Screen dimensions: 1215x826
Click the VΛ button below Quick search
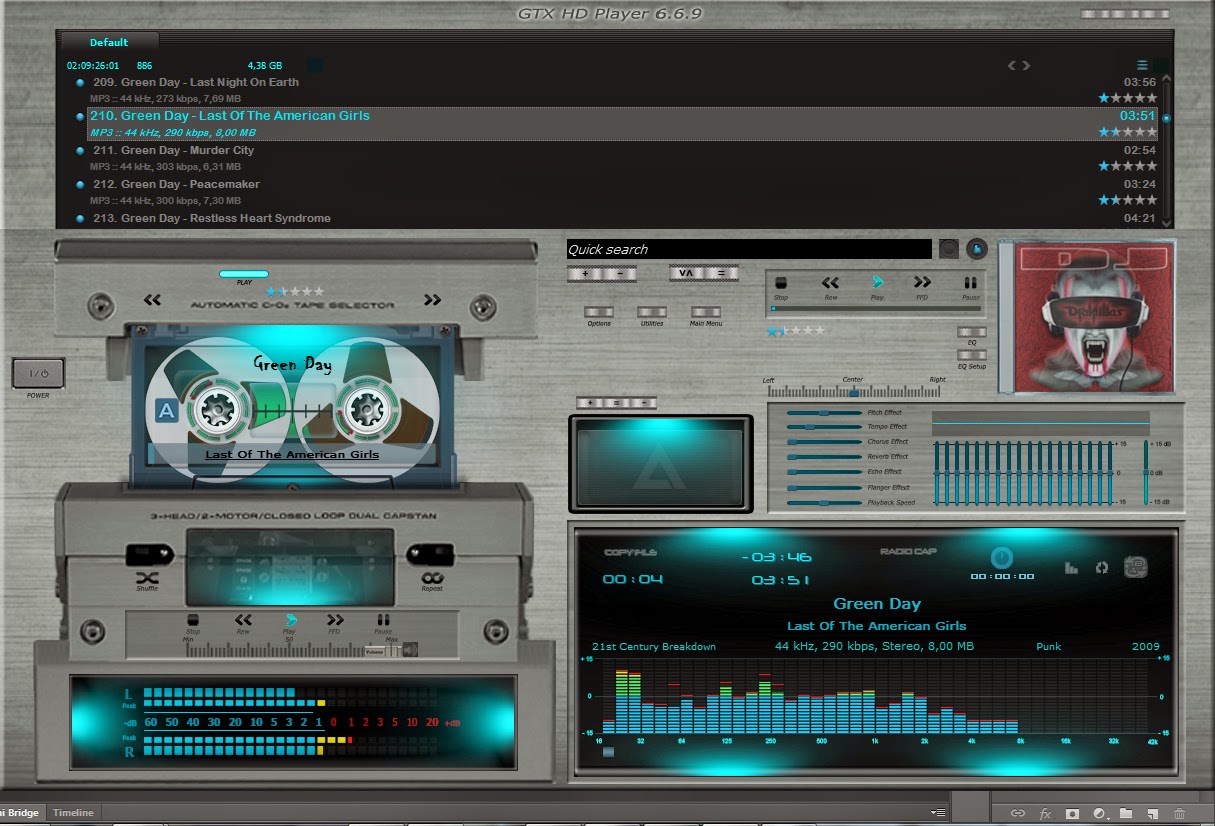(x=686, y=273)
